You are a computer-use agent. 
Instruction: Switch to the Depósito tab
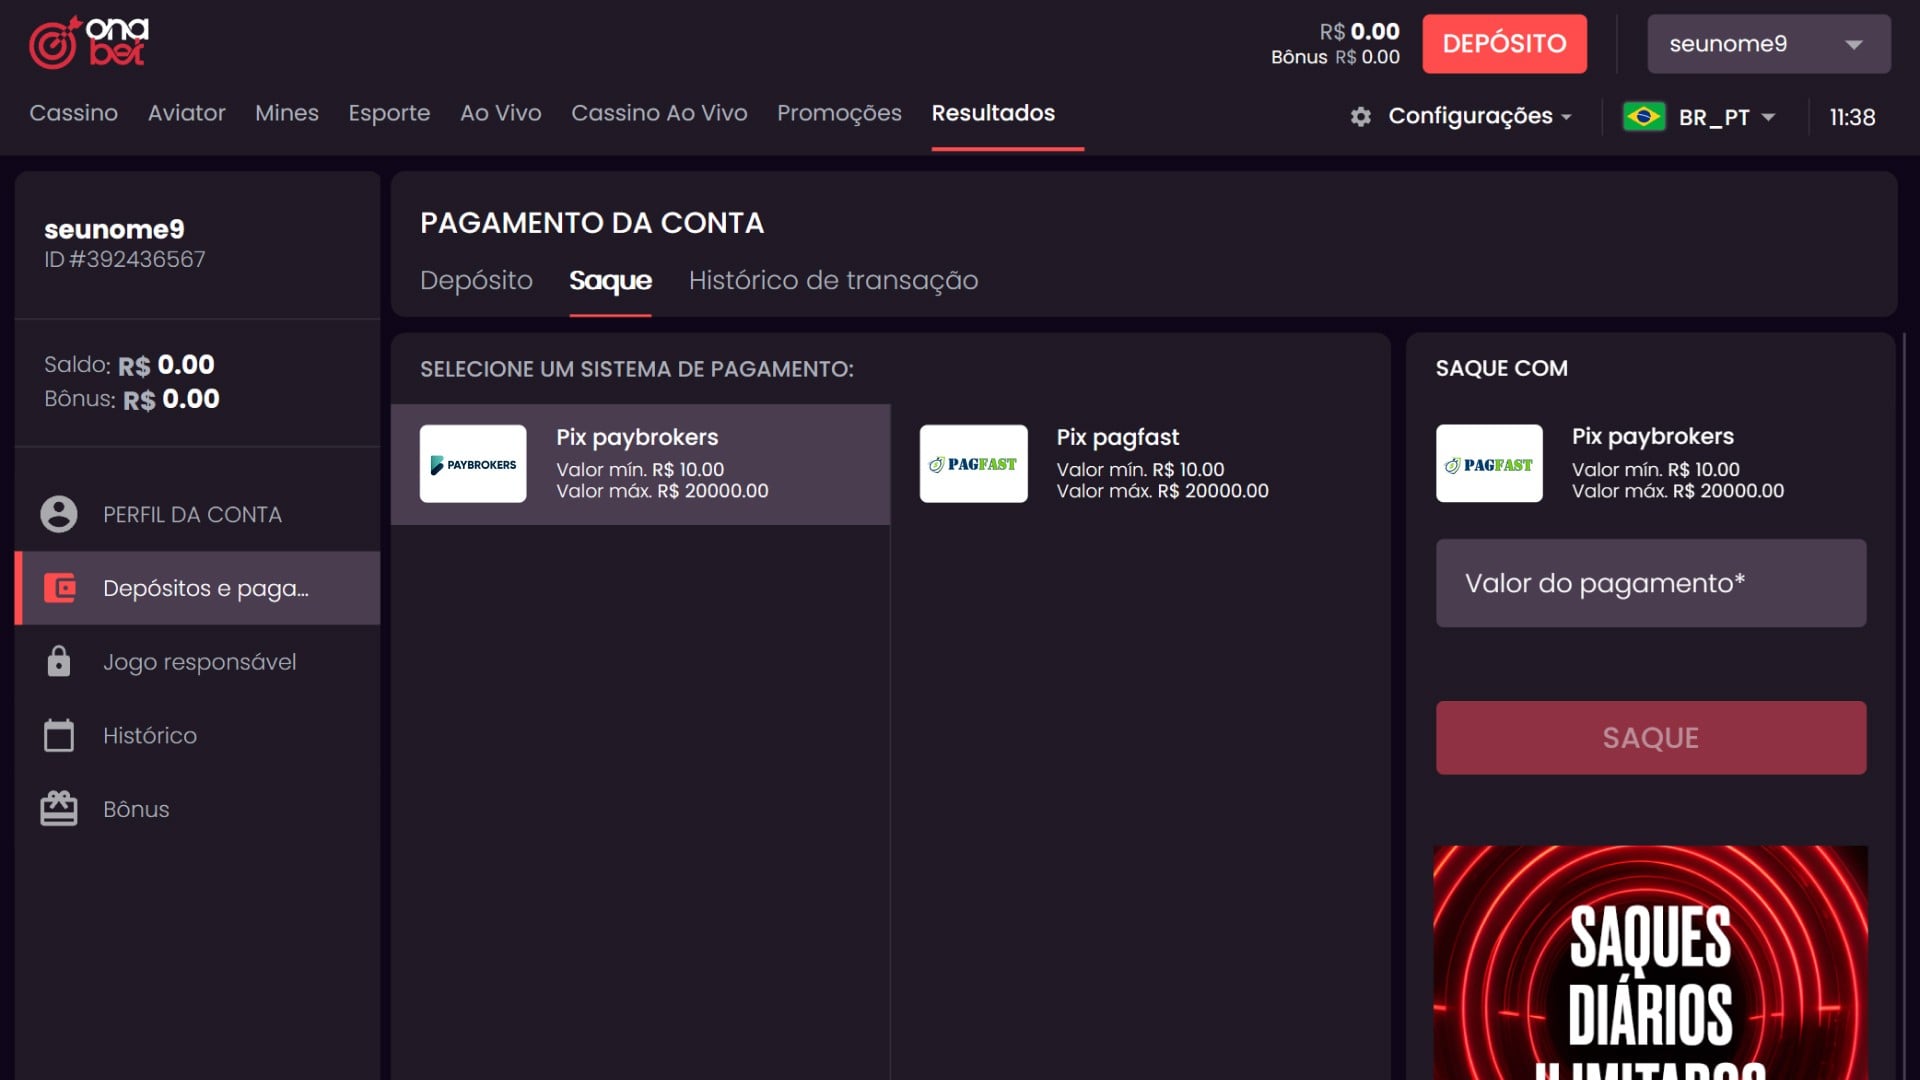point(476,280)
